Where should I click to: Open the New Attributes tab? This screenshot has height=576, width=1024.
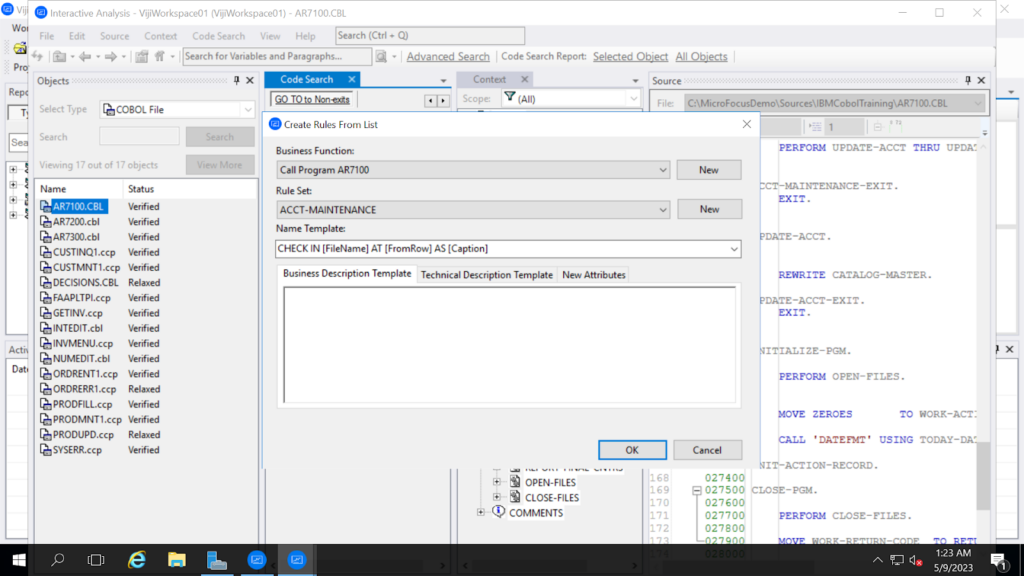click(594, 275)
